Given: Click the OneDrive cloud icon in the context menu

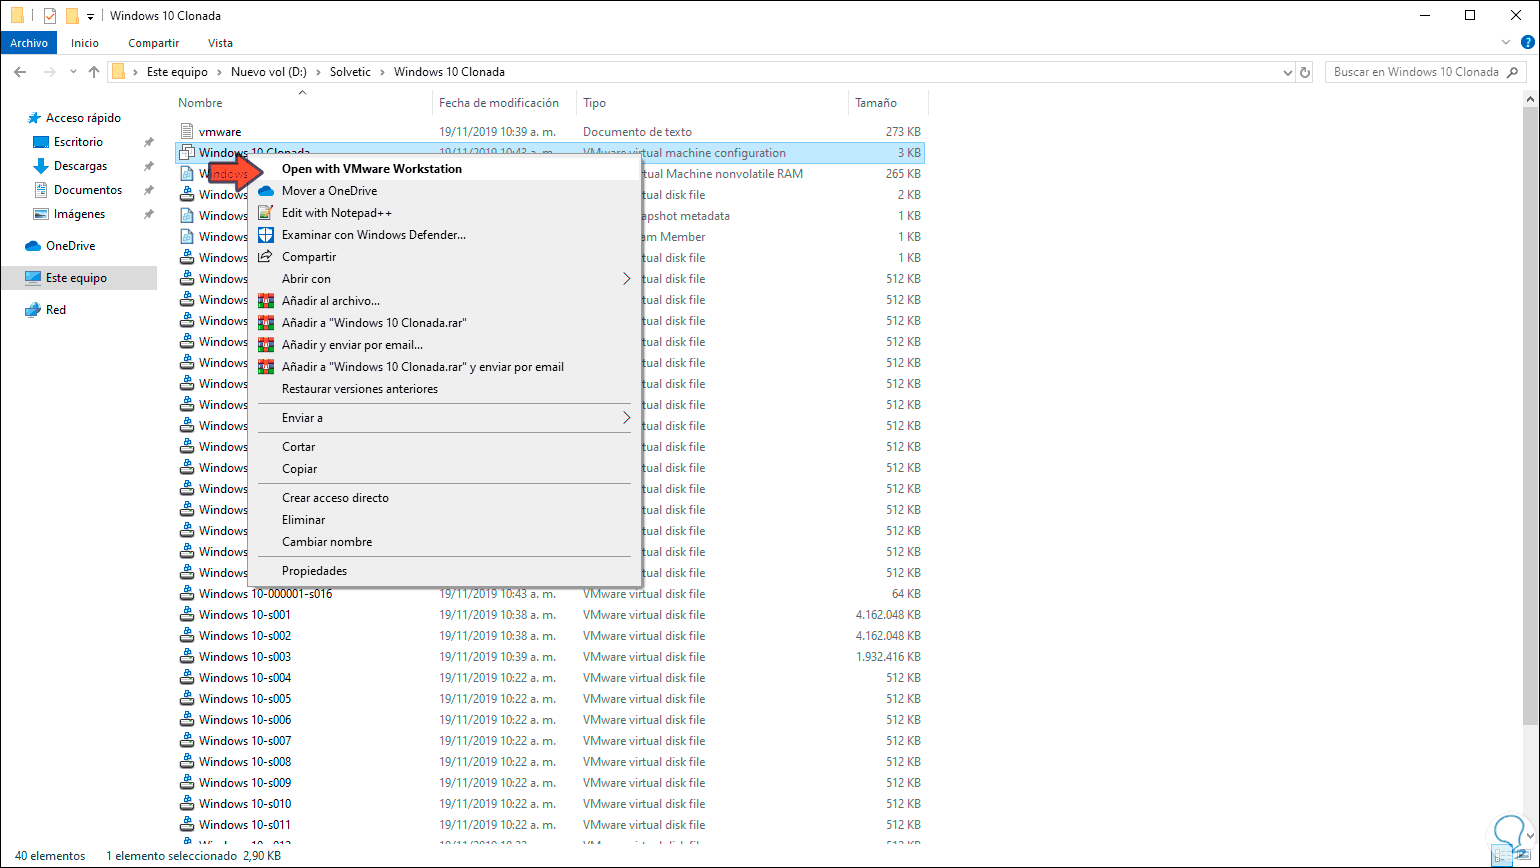Looking at the screenshot, I should 265,191.
